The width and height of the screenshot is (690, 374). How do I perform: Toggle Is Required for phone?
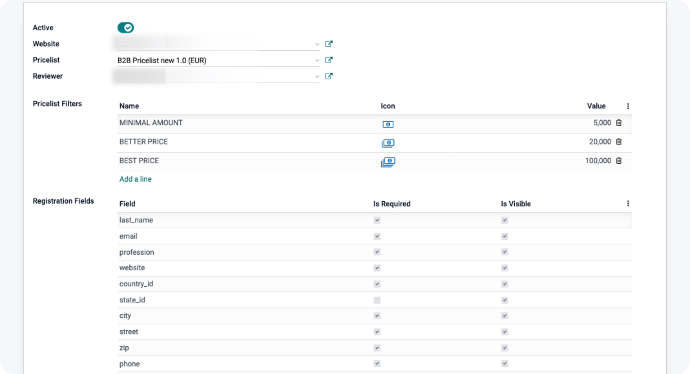[377, 364]
